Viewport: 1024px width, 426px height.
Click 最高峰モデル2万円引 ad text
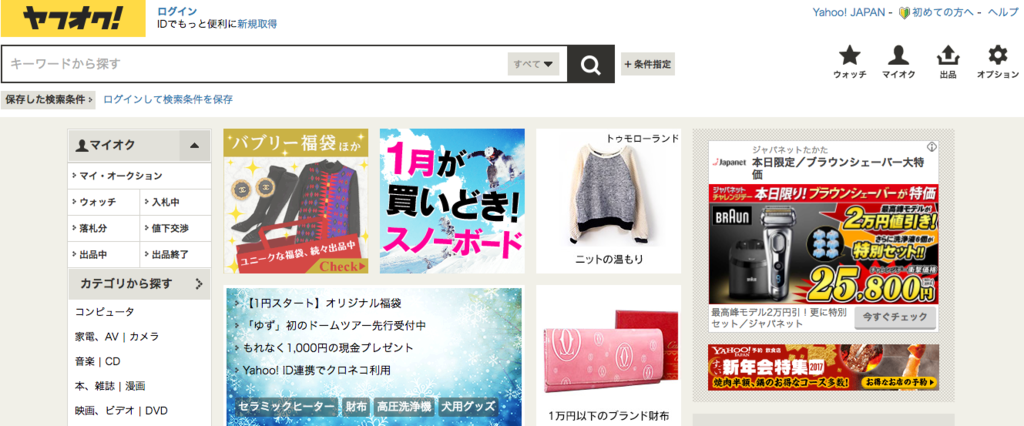(x=778, y=317)
